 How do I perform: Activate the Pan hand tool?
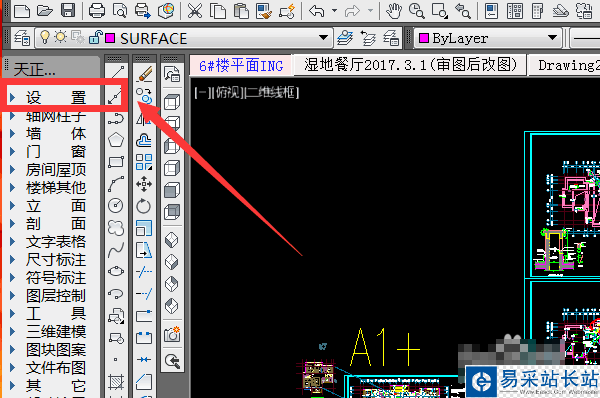tap(393, 11)
